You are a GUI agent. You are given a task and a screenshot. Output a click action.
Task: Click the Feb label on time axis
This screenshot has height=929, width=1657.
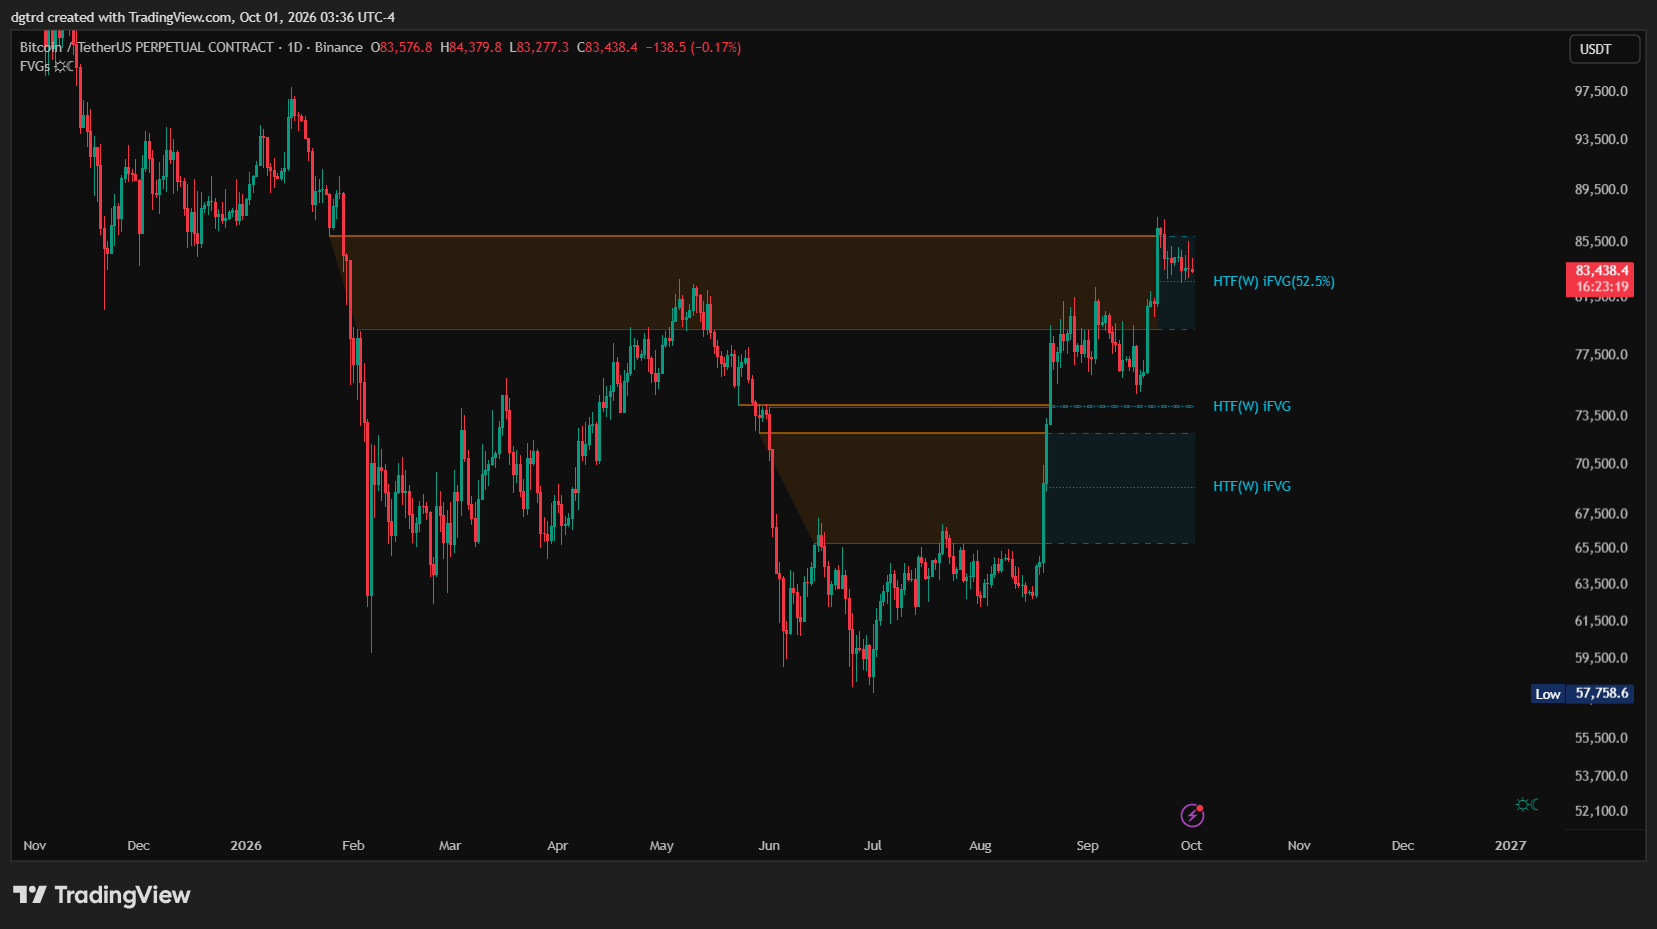coord(353,846)
